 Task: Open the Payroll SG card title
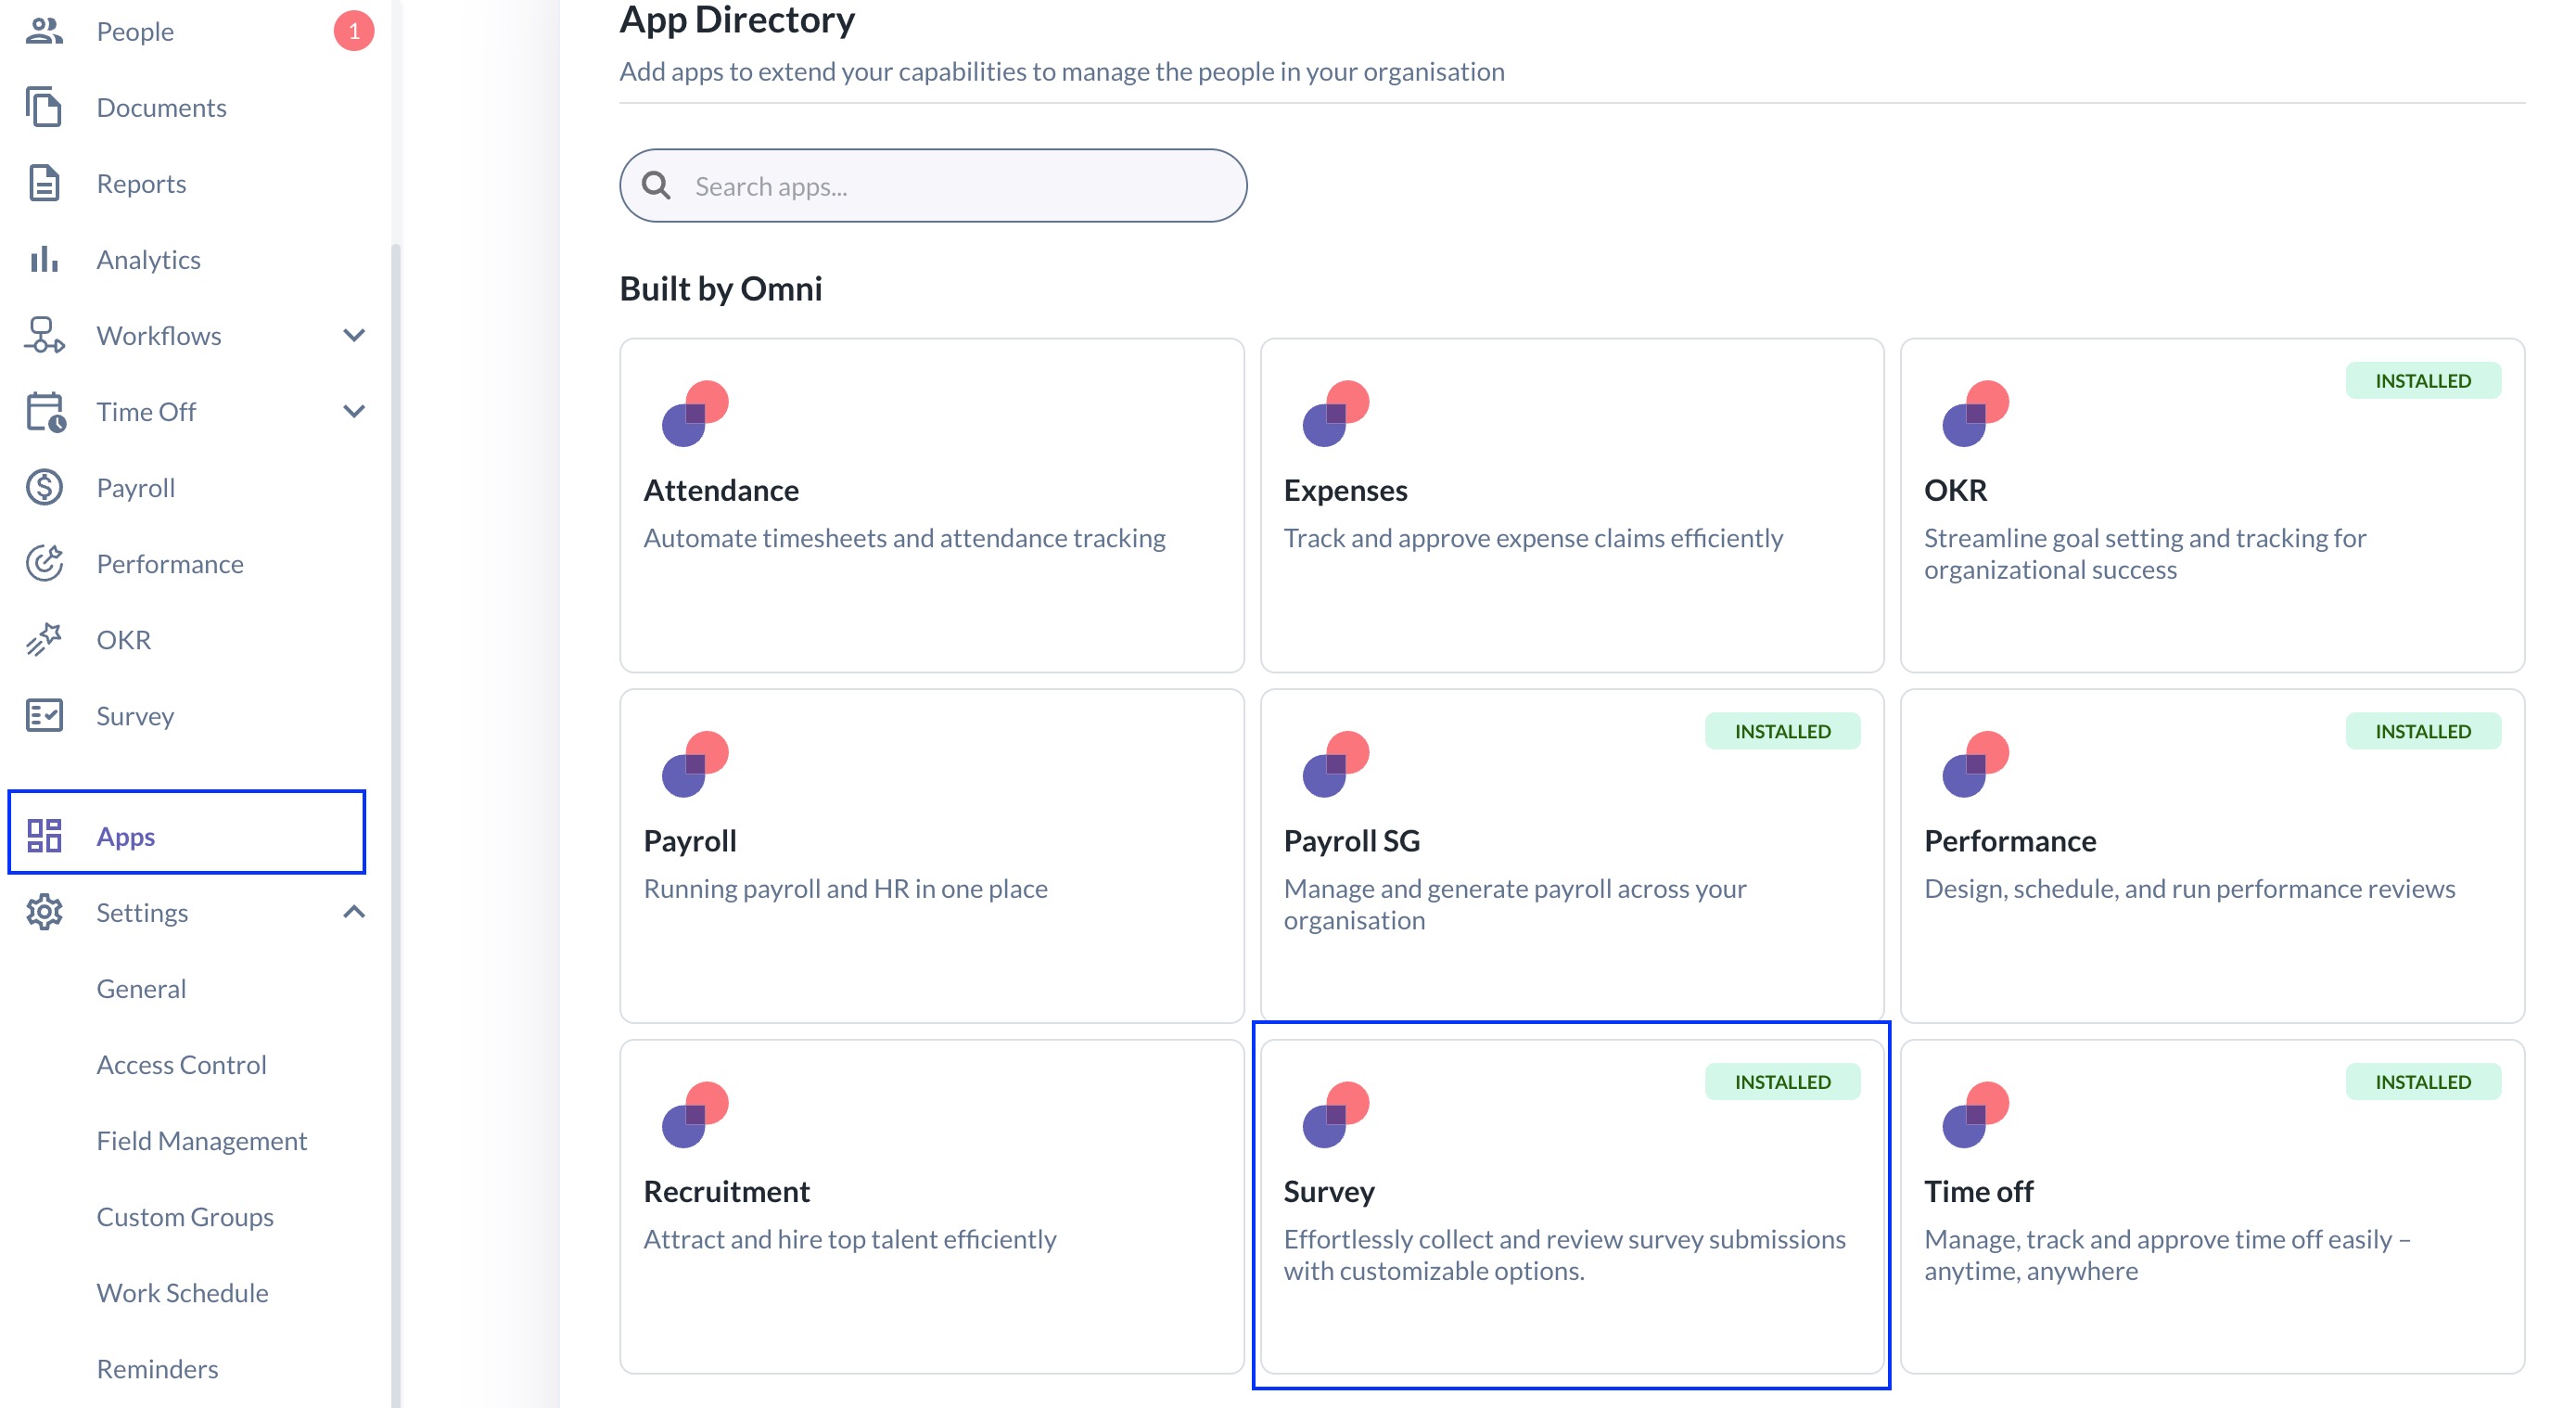pos(1351,841)
